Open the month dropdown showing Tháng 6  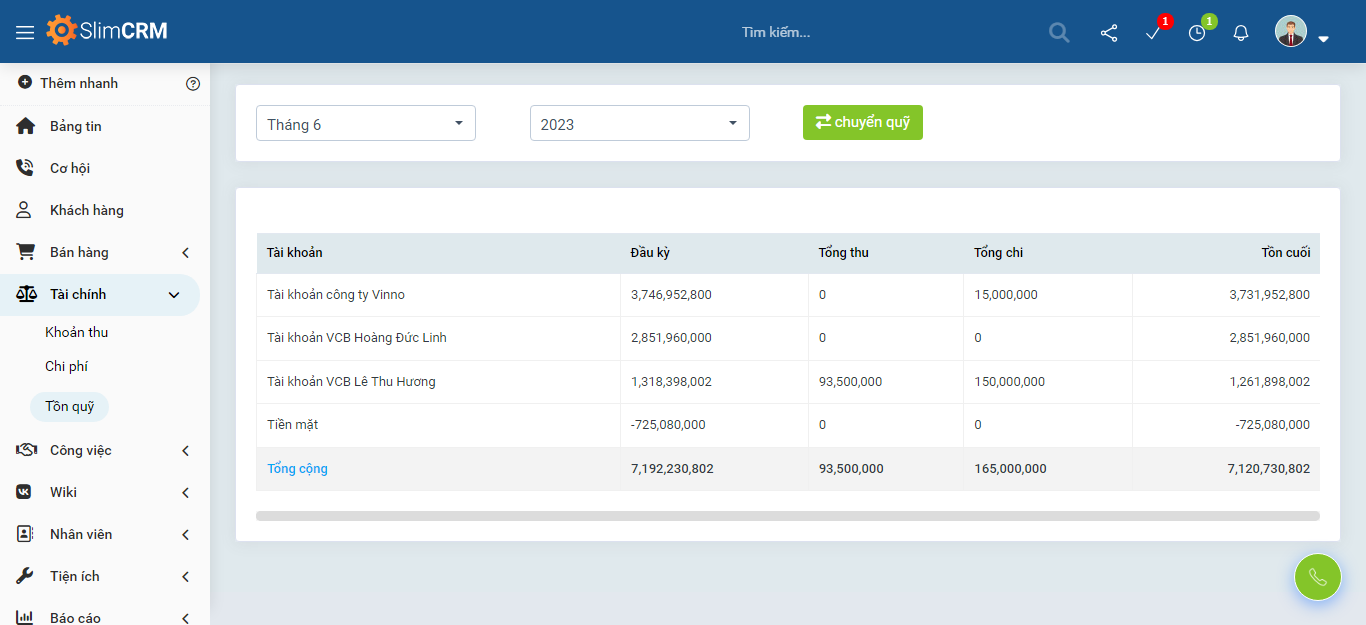(x=366, y=124)
